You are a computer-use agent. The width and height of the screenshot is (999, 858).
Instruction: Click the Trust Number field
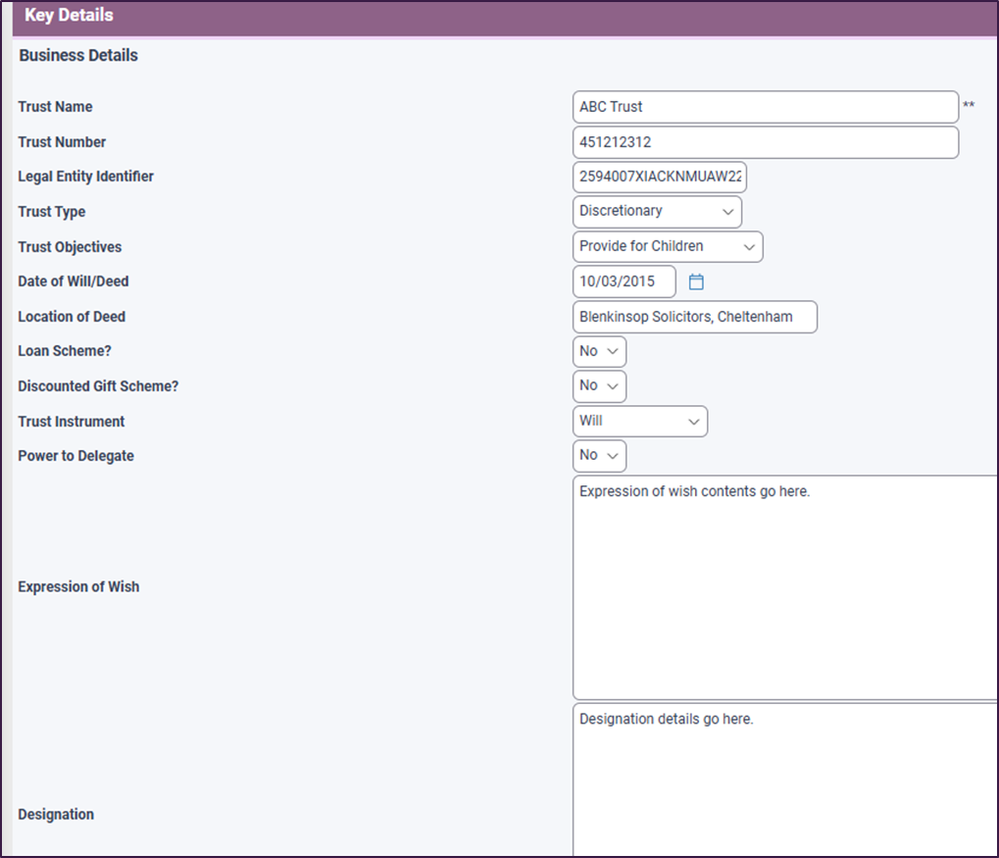tap(765, 142)
